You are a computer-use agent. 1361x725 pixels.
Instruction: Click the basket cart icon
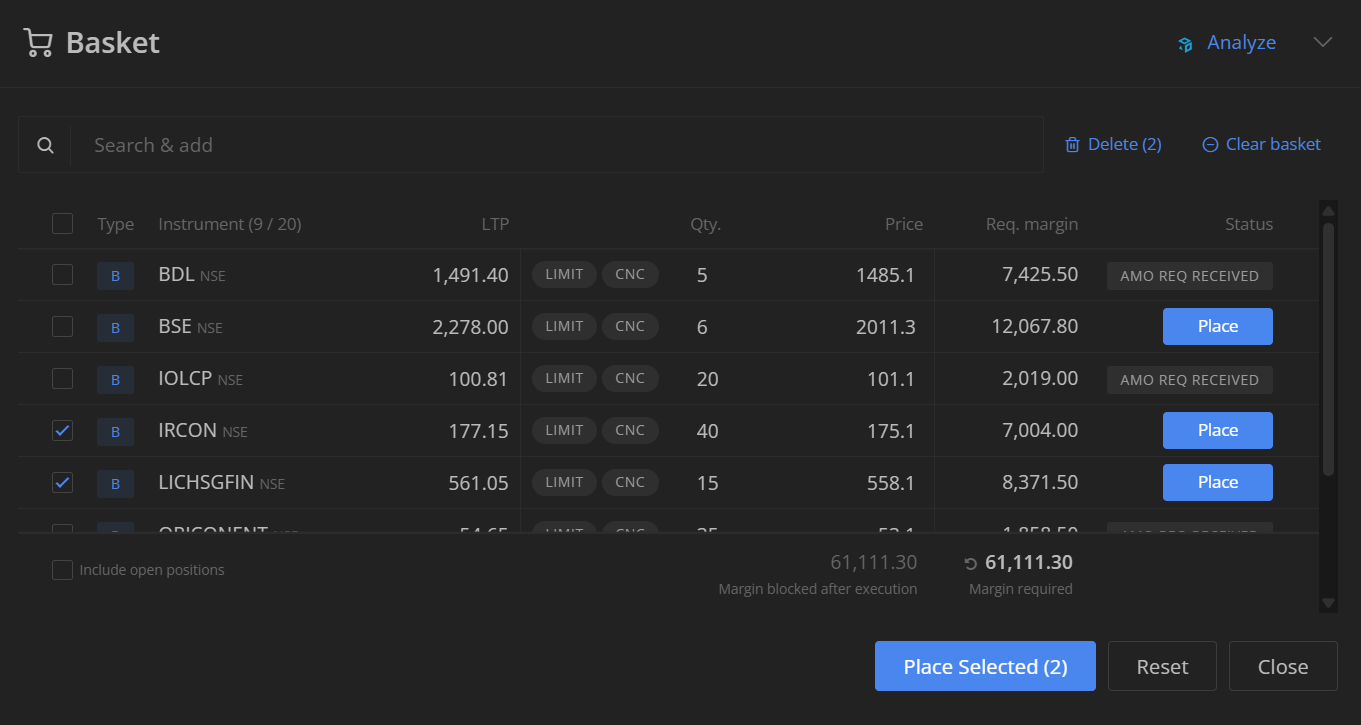point(38,43)
